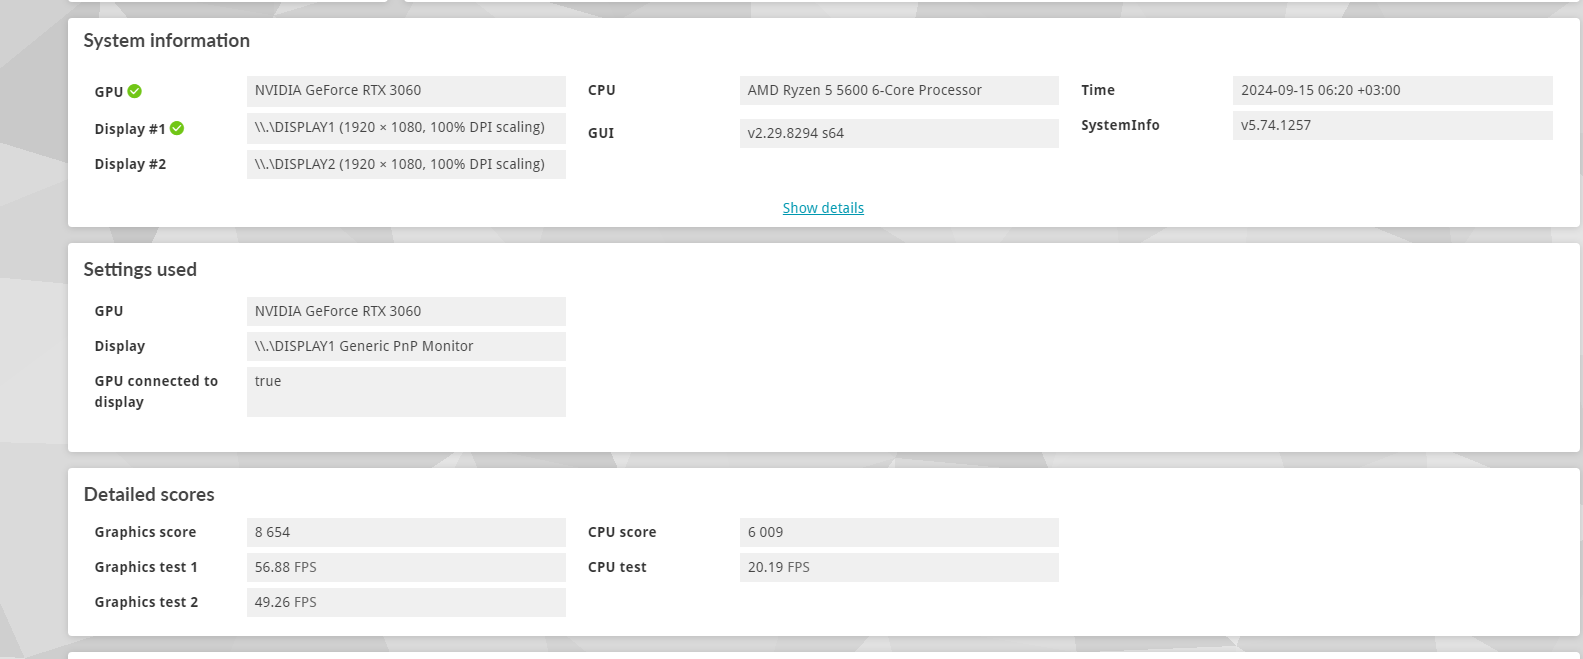Image resolution: width=1583 pixels, height=659 pixels.
Task: Click the Graphics test 1 56.88 FPS value
Action: (406, 567)
